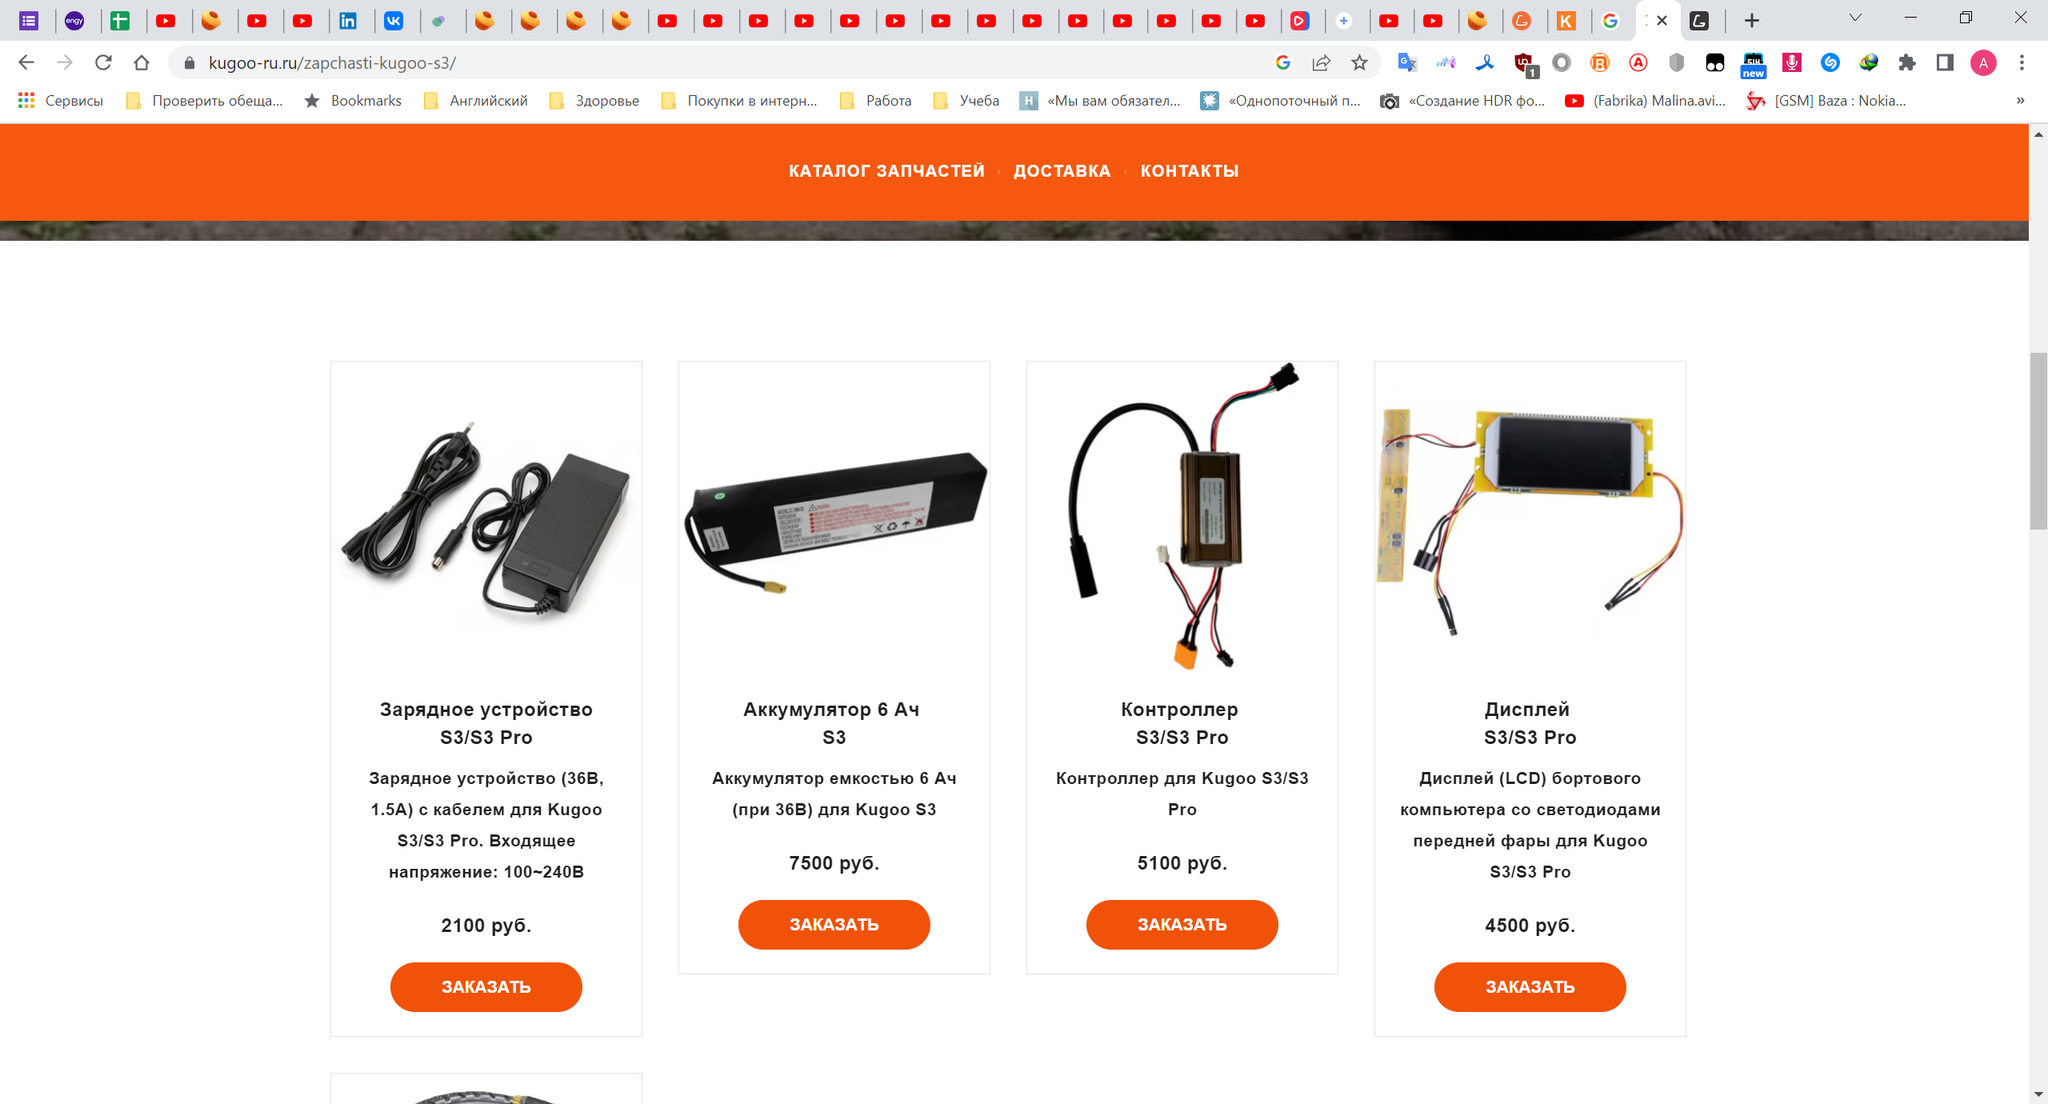Open КАТАЛОГ ЗАПЧАСТЕЙ menu item
The width and height of the screenshot is (2048, 1104).
point(887,171)
